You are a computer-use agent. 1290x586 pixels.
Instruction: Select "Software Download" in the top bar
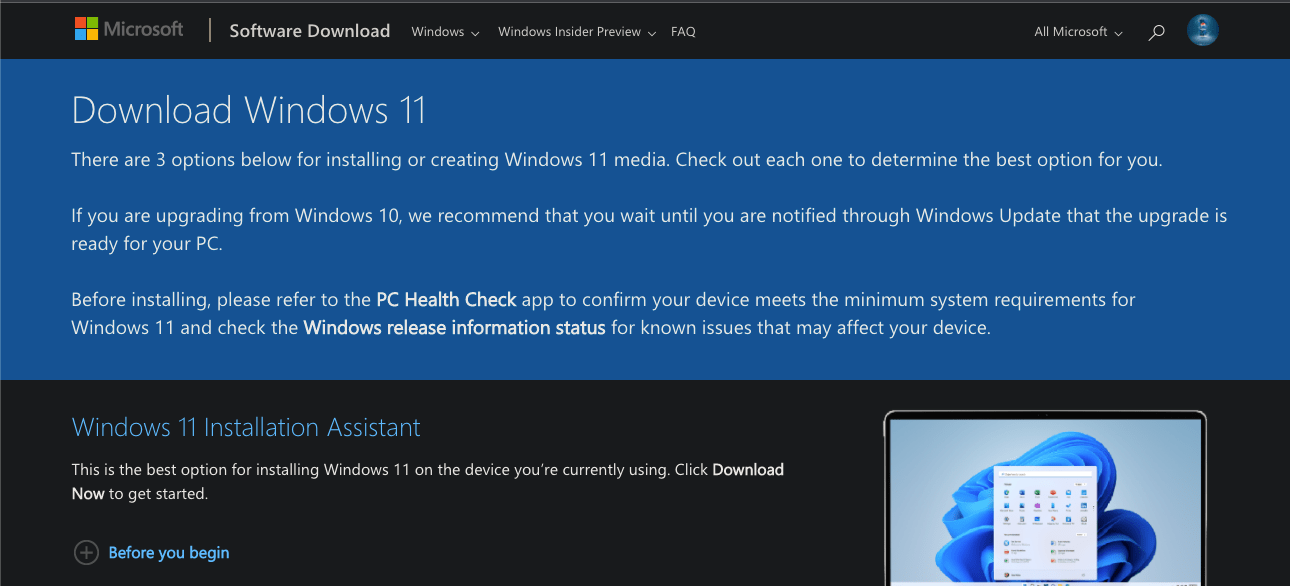pyautogui.click(x=309, y=31)
